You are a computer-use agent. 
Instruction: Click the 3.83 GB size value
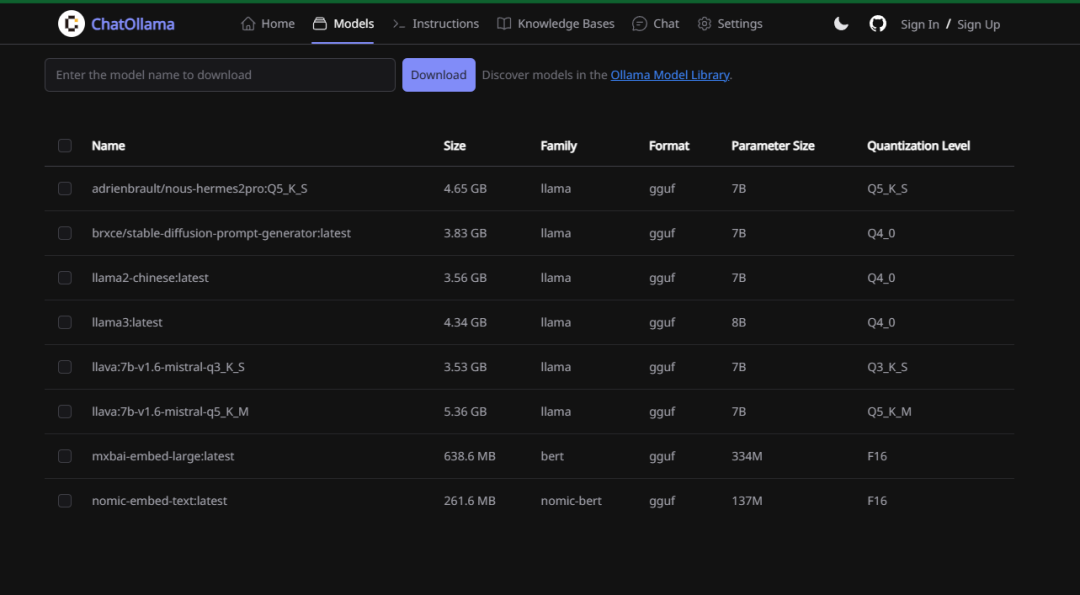click(x=465, y=233)
